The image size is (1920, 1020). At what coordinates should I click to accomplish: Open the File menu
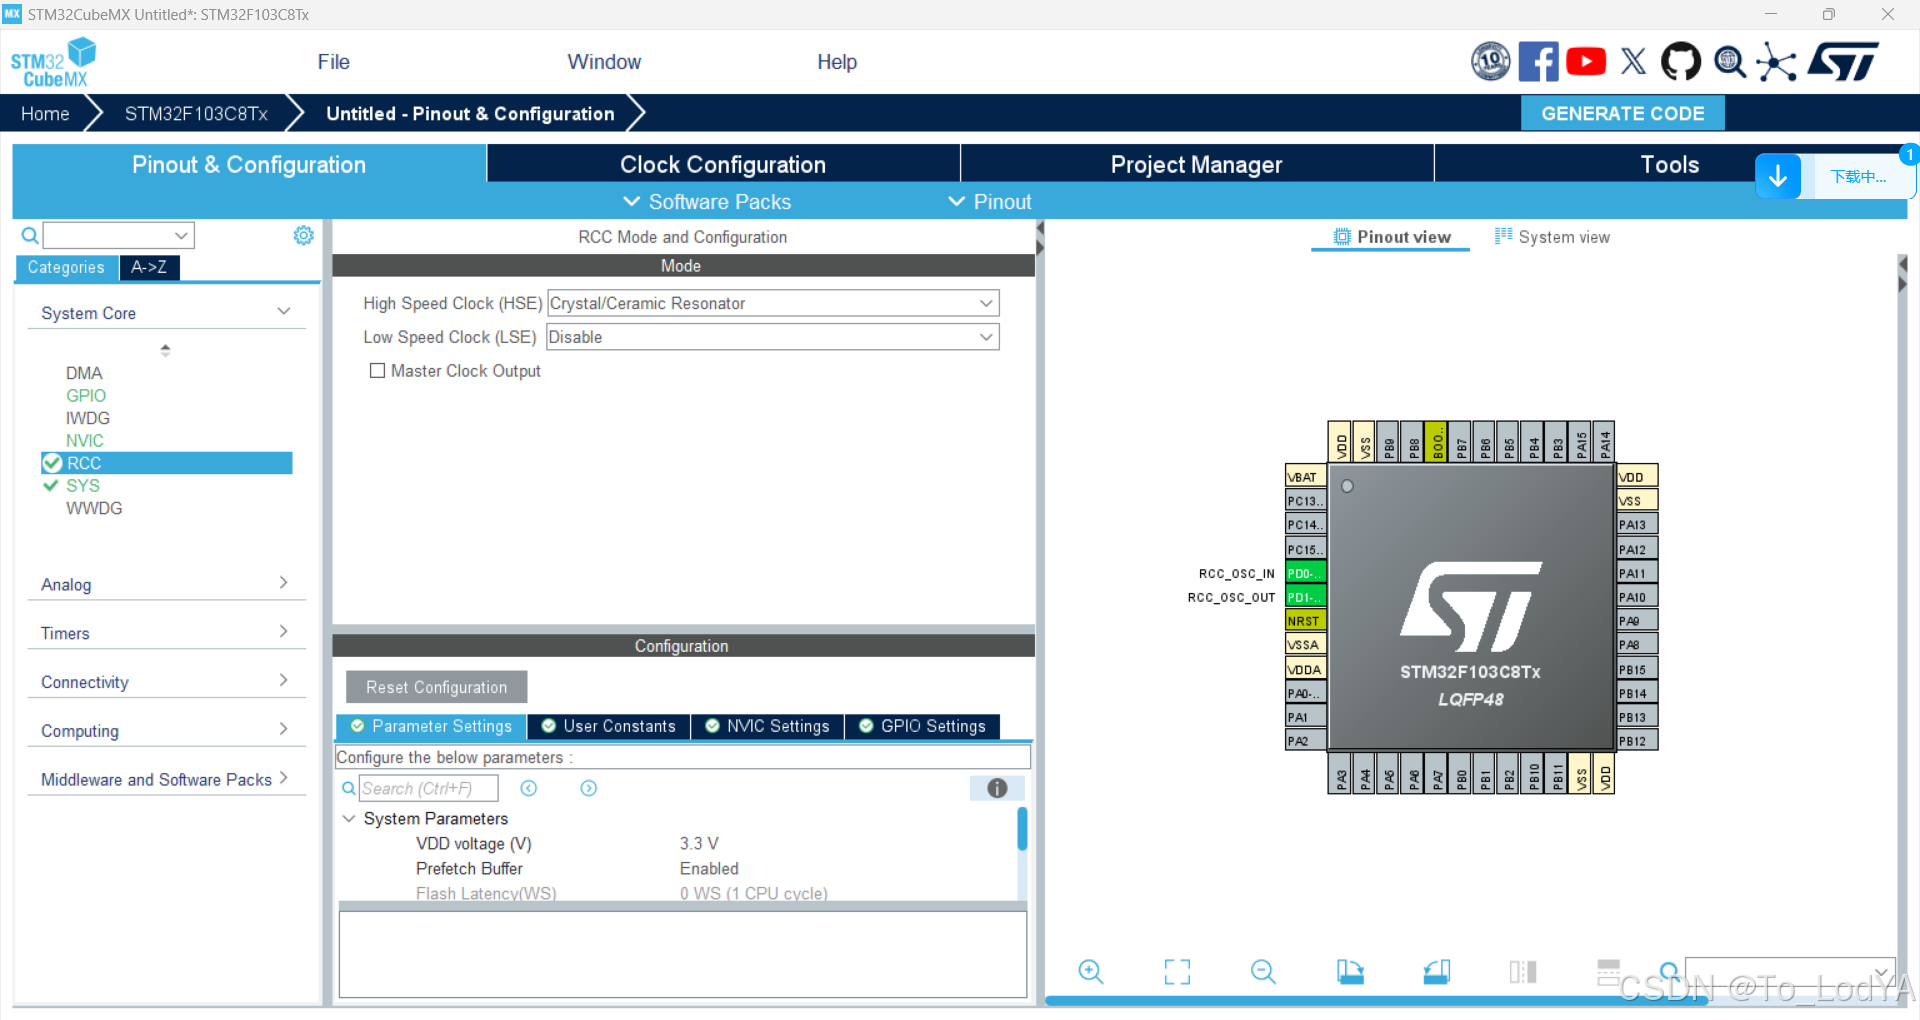pos(334,62)
